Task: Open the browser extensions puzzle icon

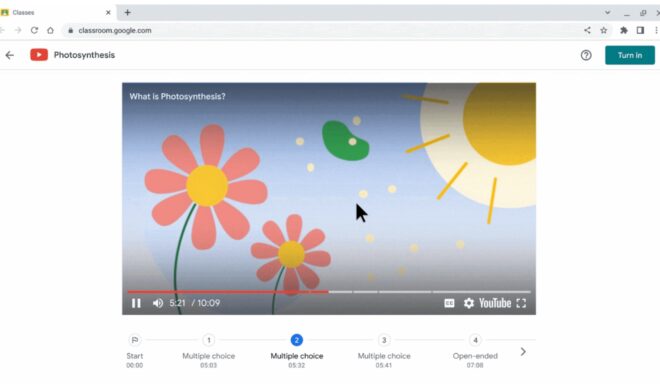Action: [x=624, y=30]
